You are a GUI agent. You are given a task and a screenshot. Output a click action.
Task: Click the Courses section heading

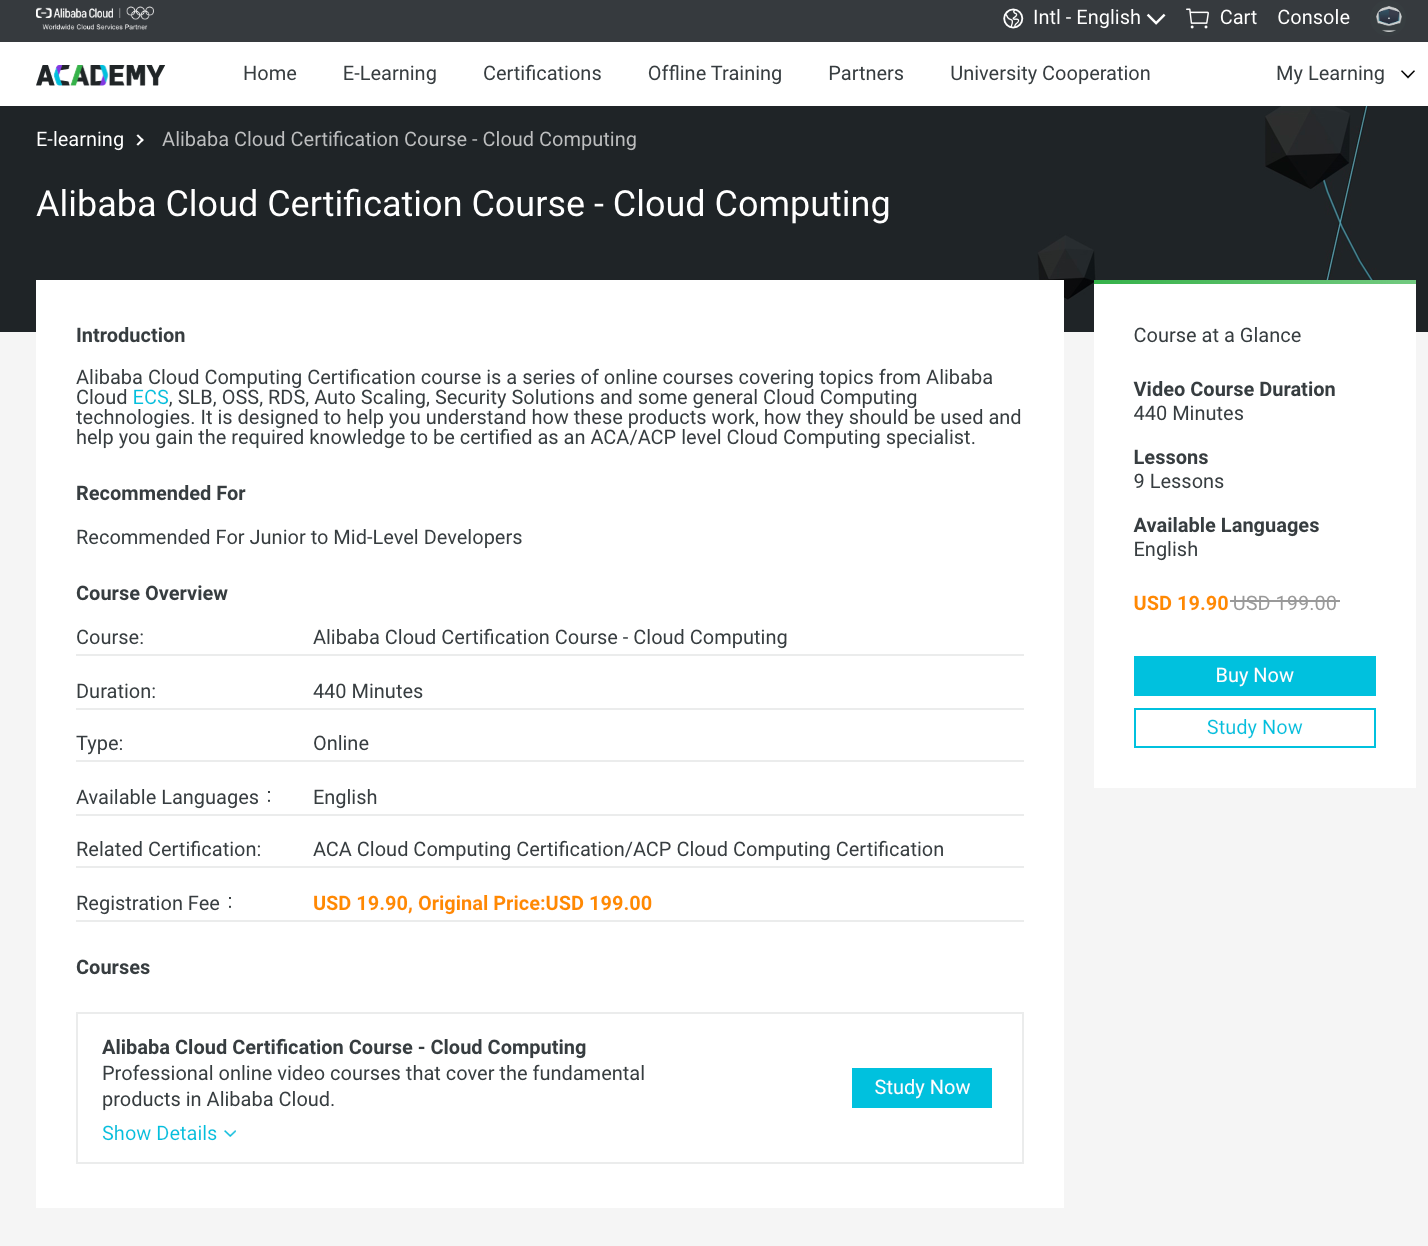pos(113,967)
